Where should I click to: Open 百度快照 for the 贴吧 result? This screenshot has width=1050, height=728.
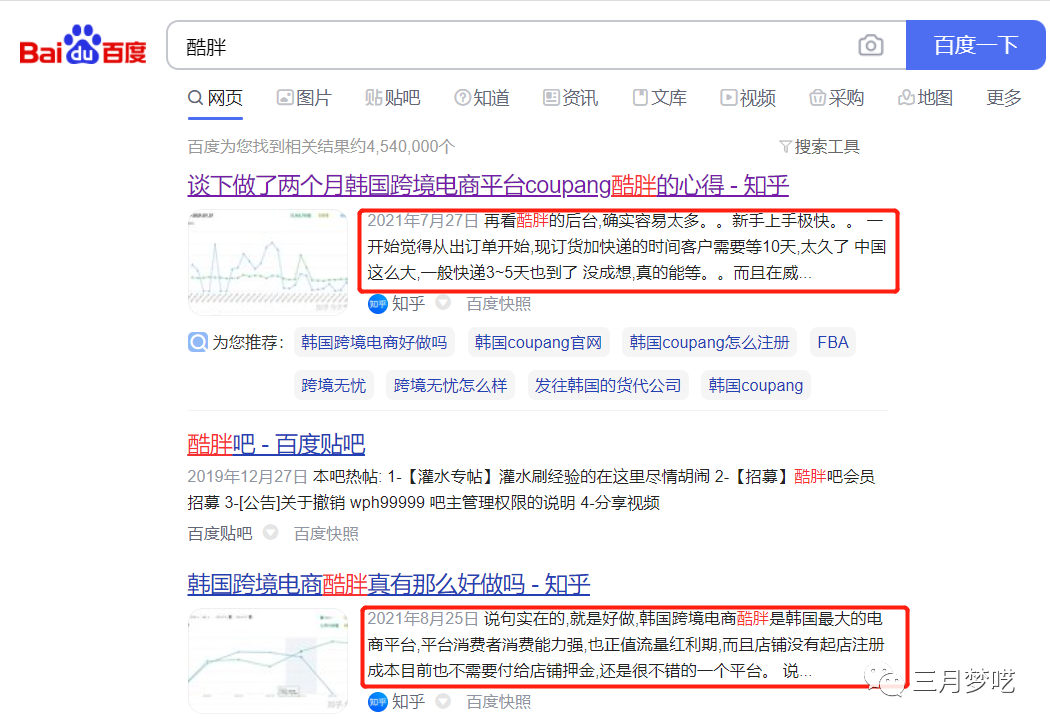click(x=326, y=534)
